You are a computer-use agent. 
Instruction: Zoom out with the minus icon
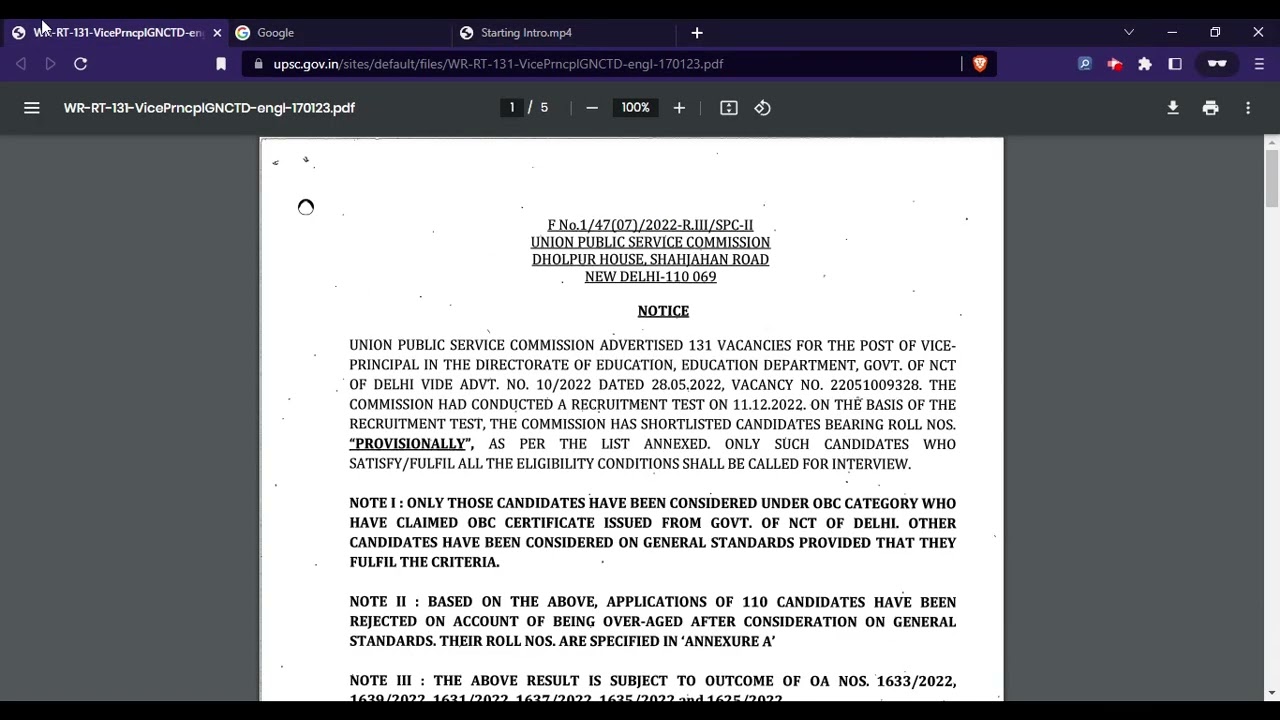coord(592,108)
